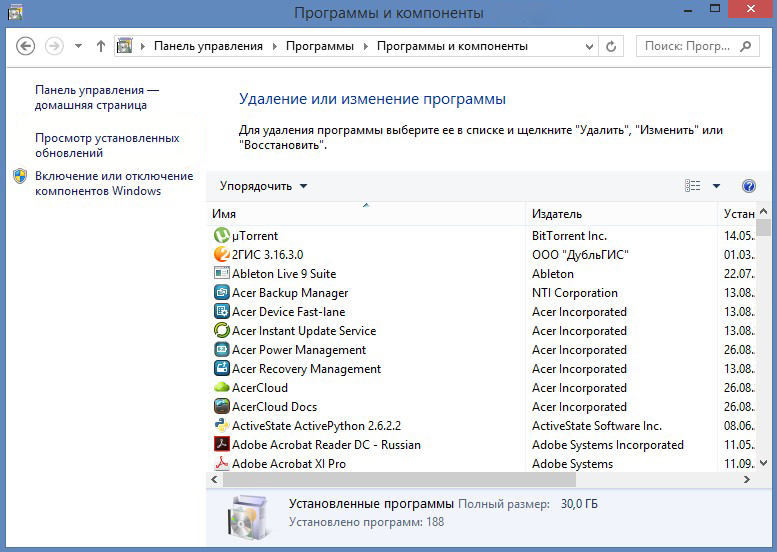Click the ActiveState ActivePython icon

pos(222,425)
